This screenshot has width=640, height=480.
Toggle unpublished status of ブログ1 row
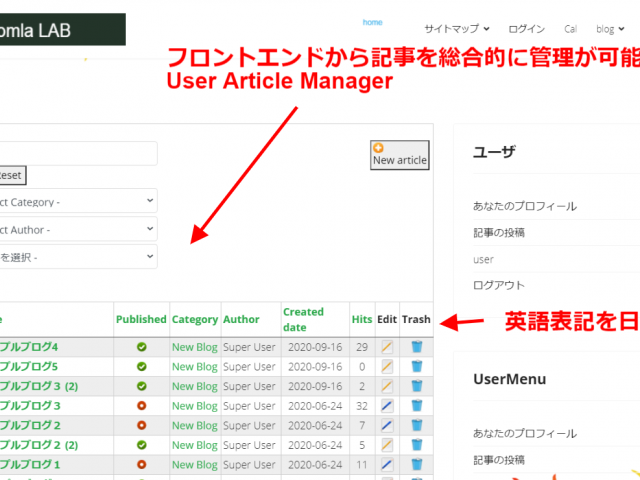click(142, 464)
